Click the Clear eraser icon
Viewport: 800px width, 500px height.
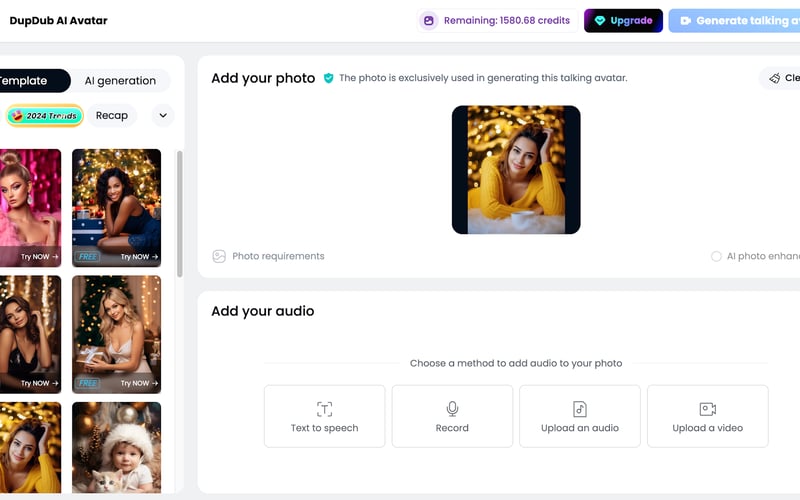[774, 78]
